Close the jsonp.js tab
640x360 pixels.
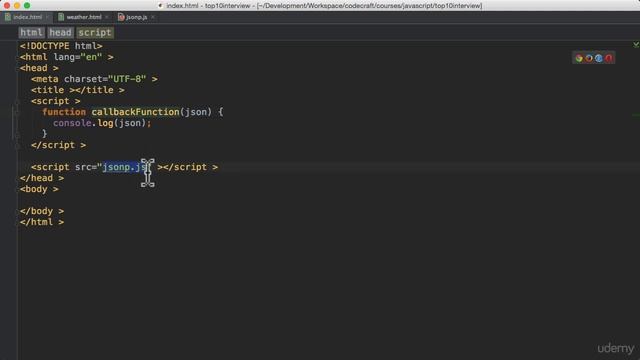tap(153, 17)
